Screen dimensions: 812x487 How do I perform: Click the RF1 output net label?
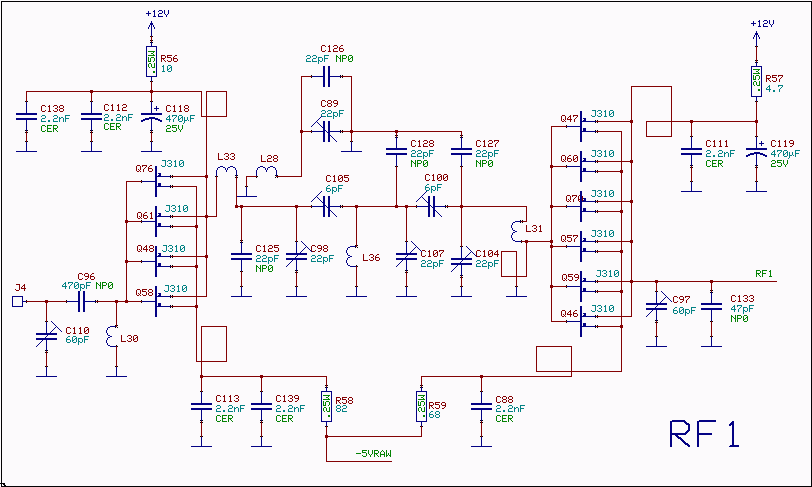[764, 274]
